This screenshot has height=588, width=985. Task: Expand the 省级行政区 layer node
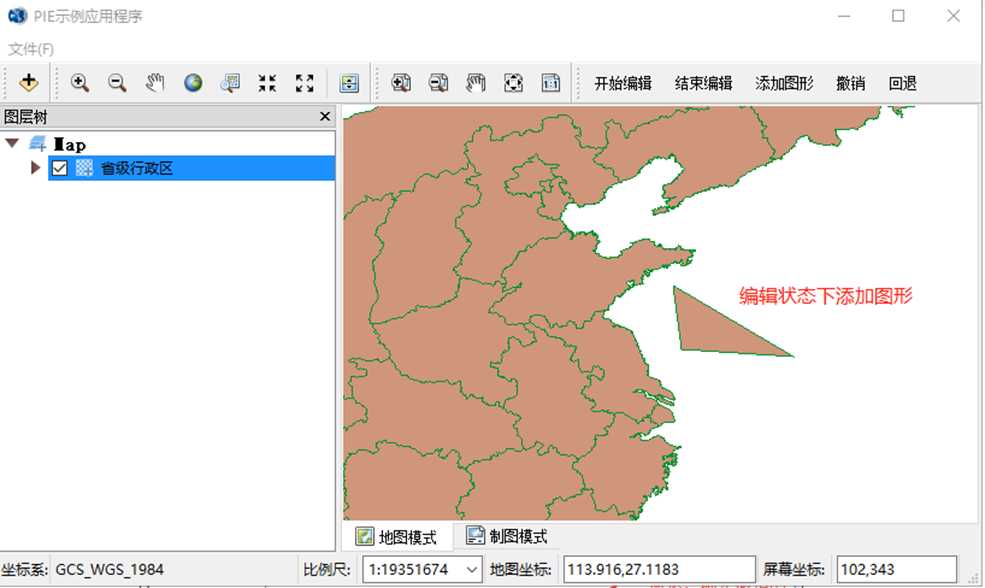click(35, 168)
